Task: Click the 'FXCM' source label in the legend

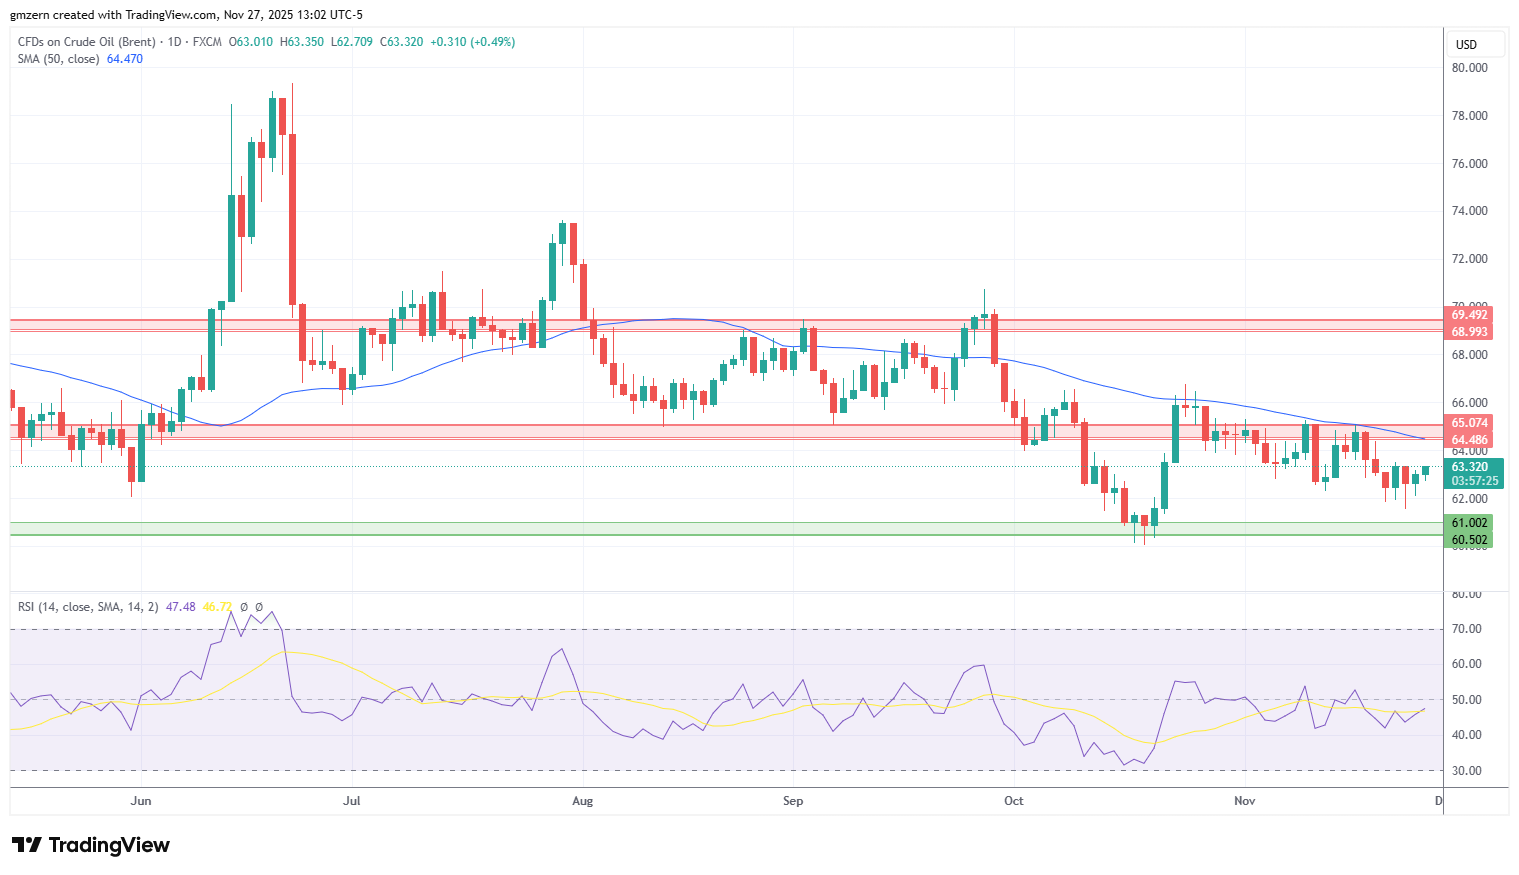Action: click(x=207, y=42)
